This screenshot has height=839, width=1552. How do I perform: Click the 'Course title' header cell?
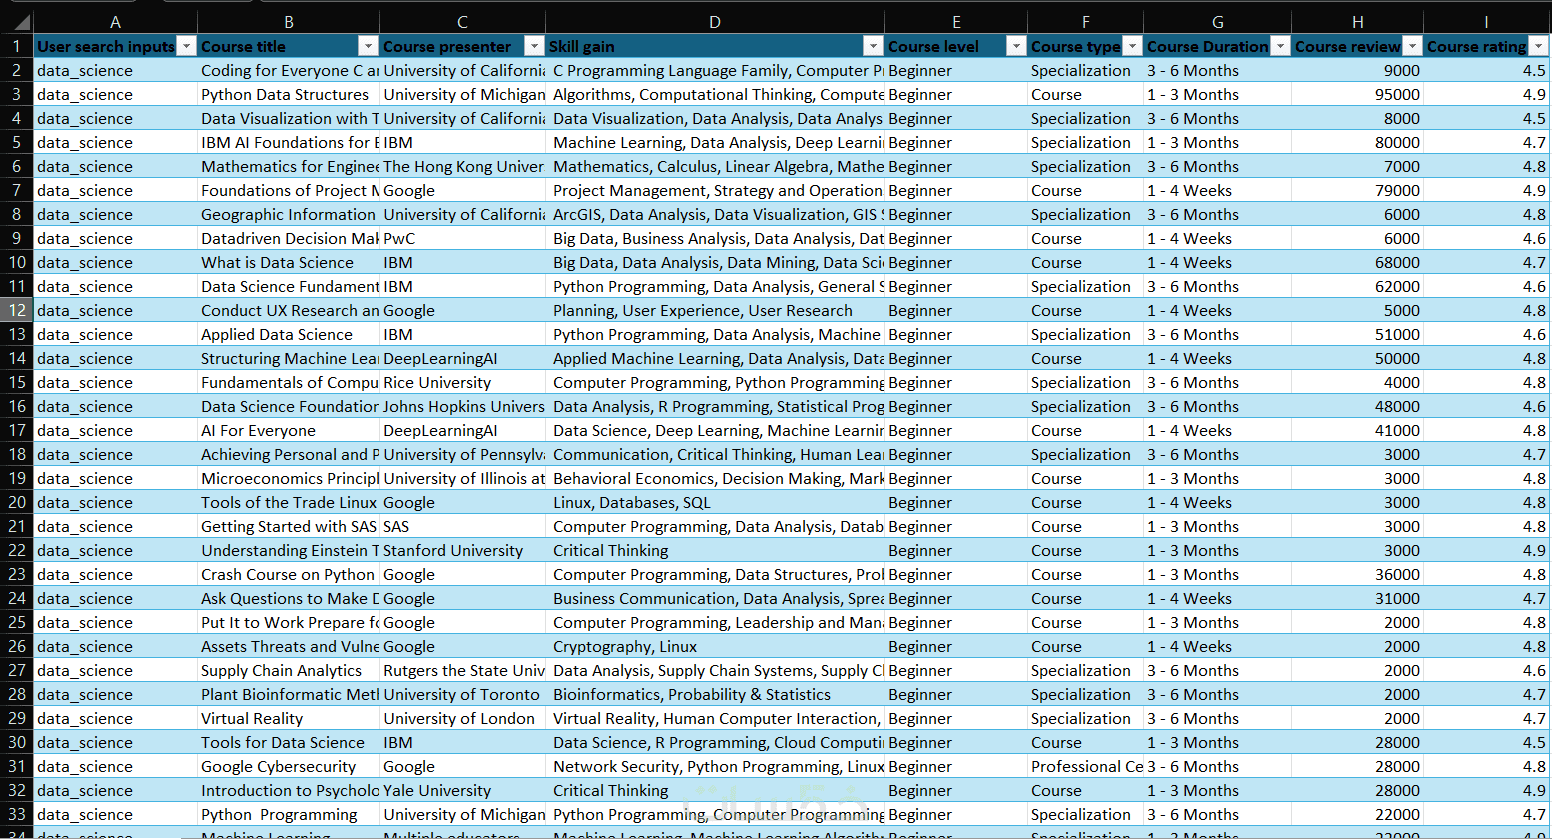288,46
